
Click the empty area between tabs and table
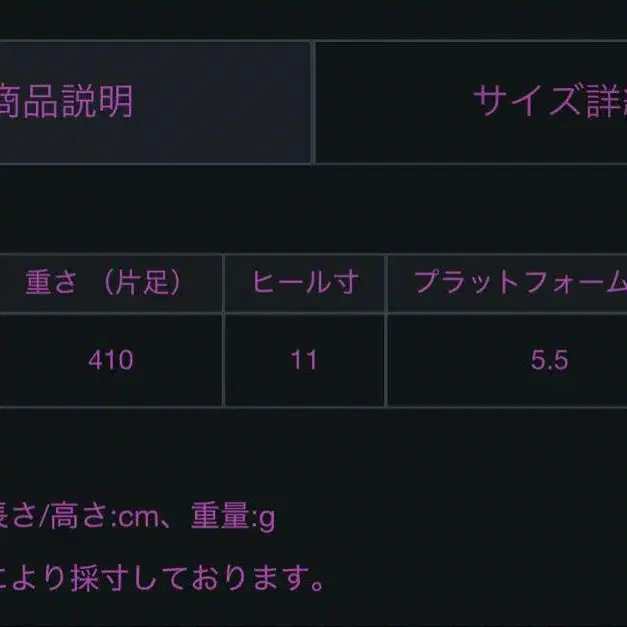pyautogui.click(x=300, y=208)
